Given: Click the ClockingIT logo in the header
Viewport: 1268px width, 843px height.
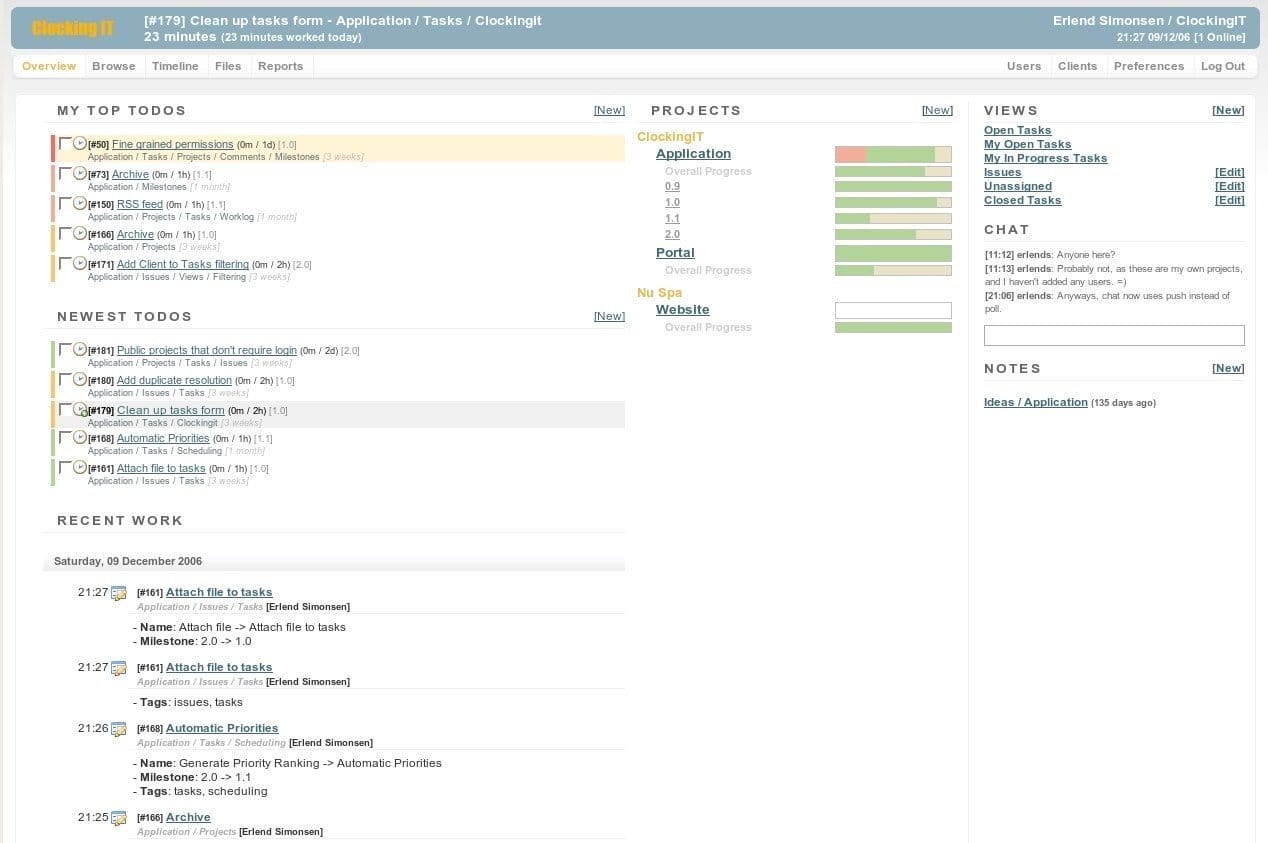Looking at the screenshot, I should (x=72, y=28).
